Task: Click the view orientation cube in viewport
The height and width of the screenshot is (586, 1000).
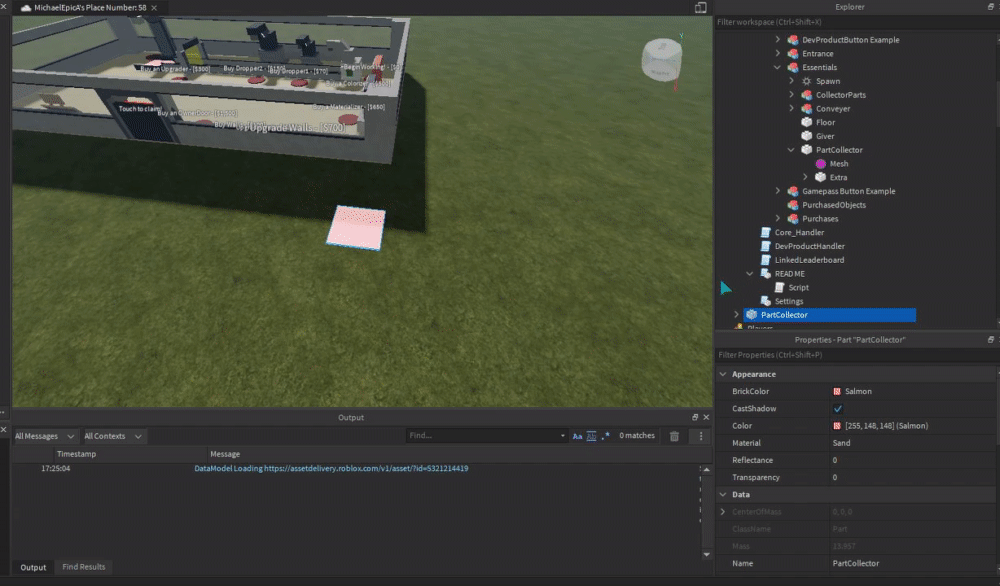Action: tap(661, 60)
